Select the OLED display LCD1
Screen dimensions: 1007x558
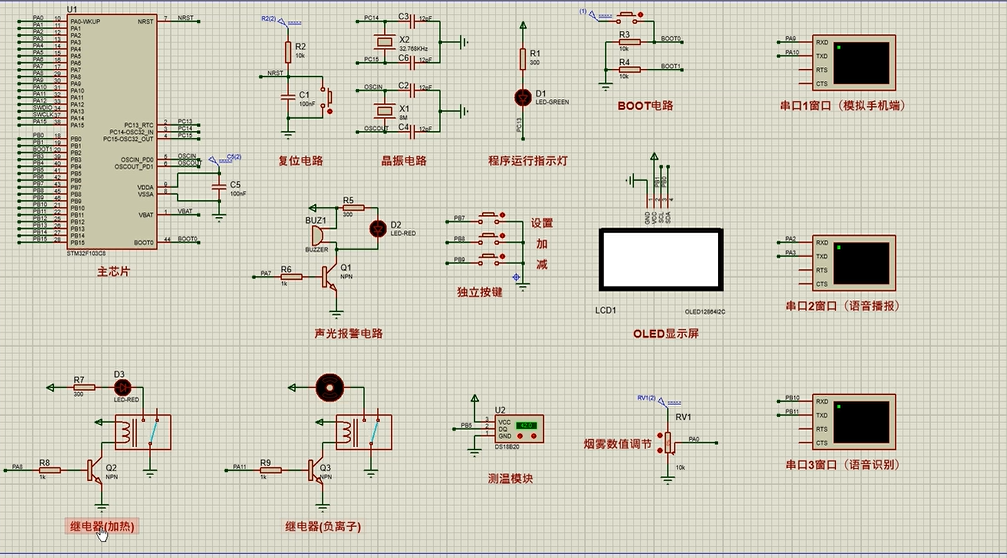[661, 259]
